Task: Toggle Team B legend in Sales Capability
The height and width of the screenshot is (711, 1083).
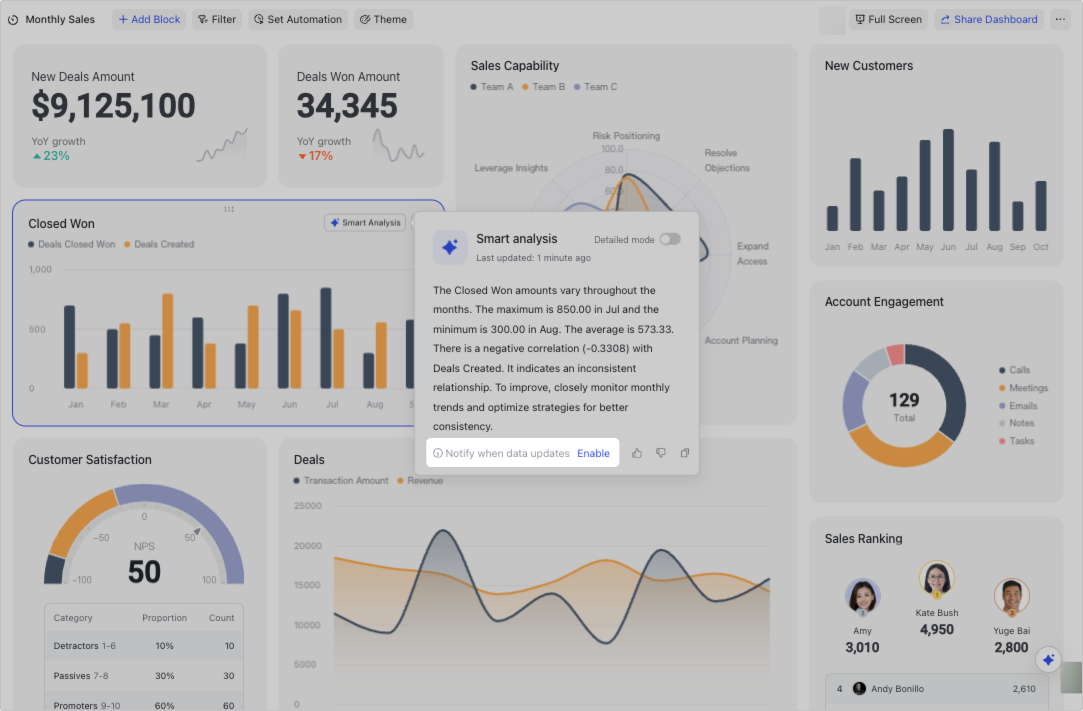Action: 544,87
